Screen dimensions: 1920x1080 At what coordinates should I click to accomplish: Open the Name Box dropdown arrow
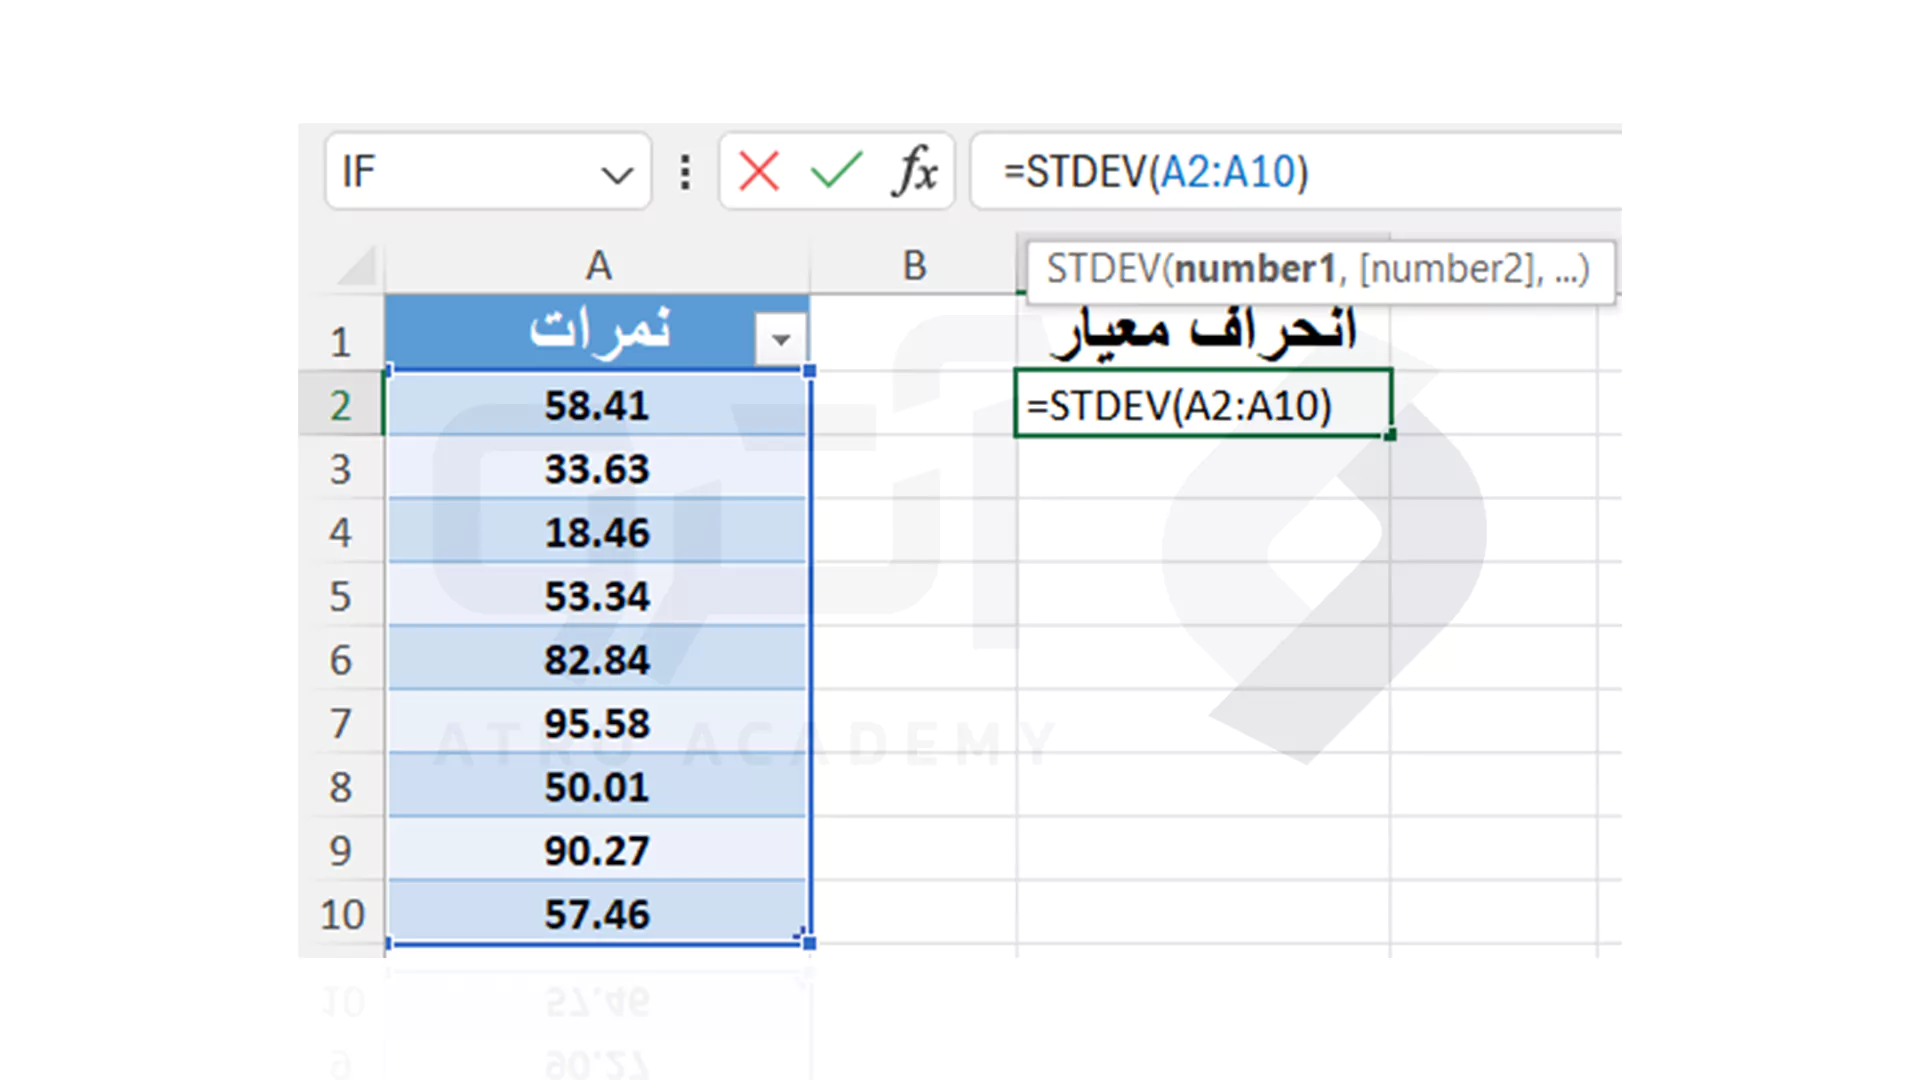tap(617, 176)
